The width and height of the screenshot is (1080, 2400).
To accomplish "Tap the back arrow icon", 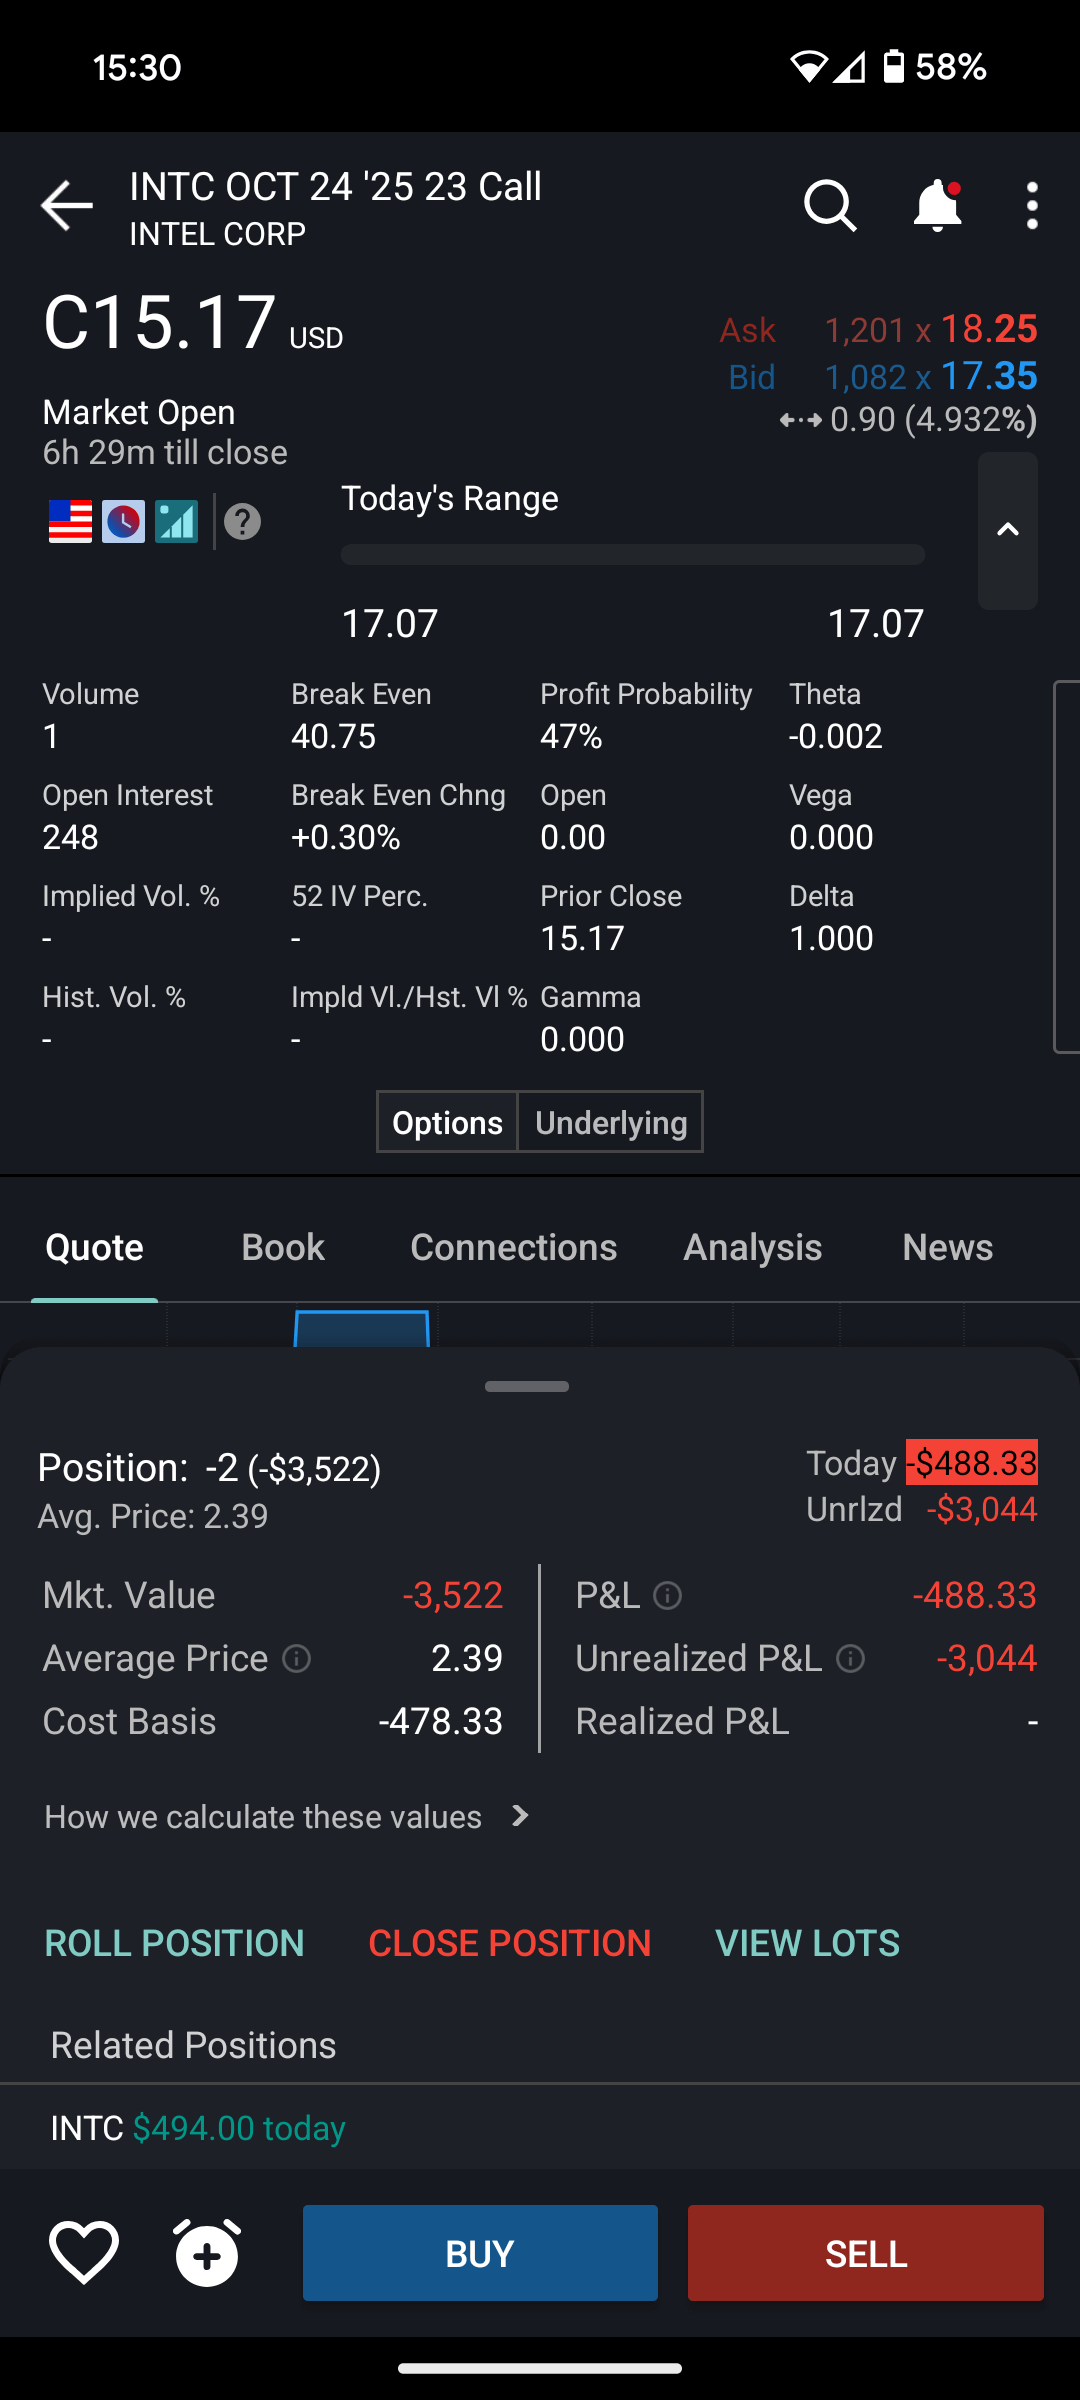I will tap(66, 206).
